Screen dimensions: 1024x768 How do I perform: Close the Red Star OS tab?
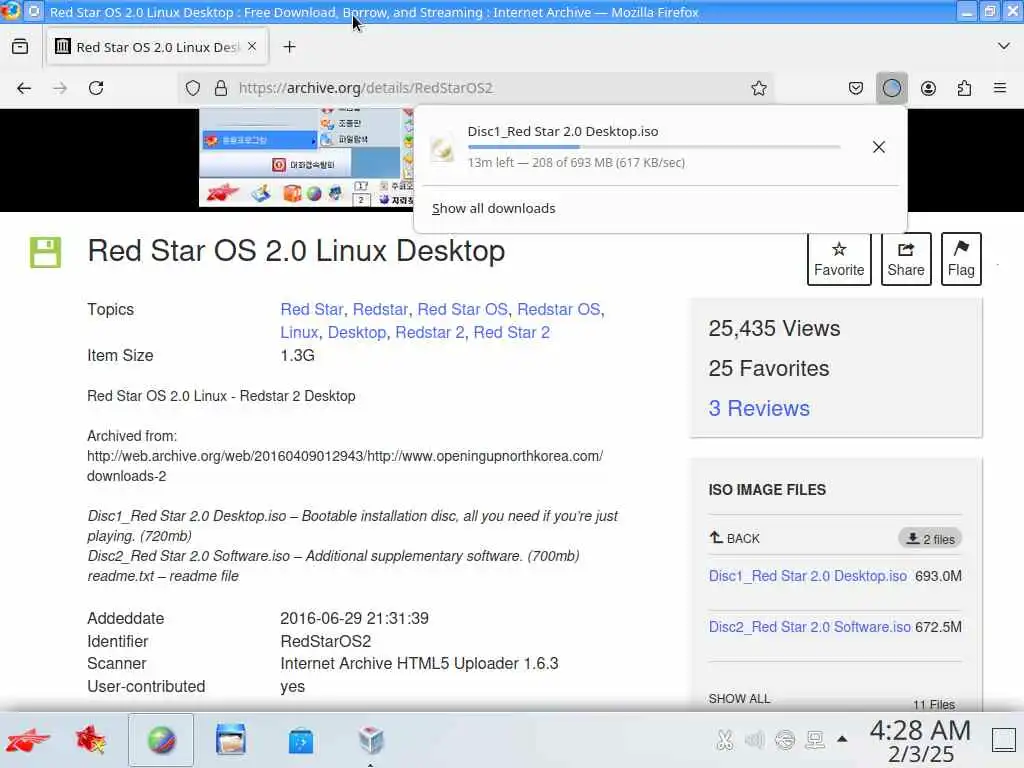click(x=252, y=46)
